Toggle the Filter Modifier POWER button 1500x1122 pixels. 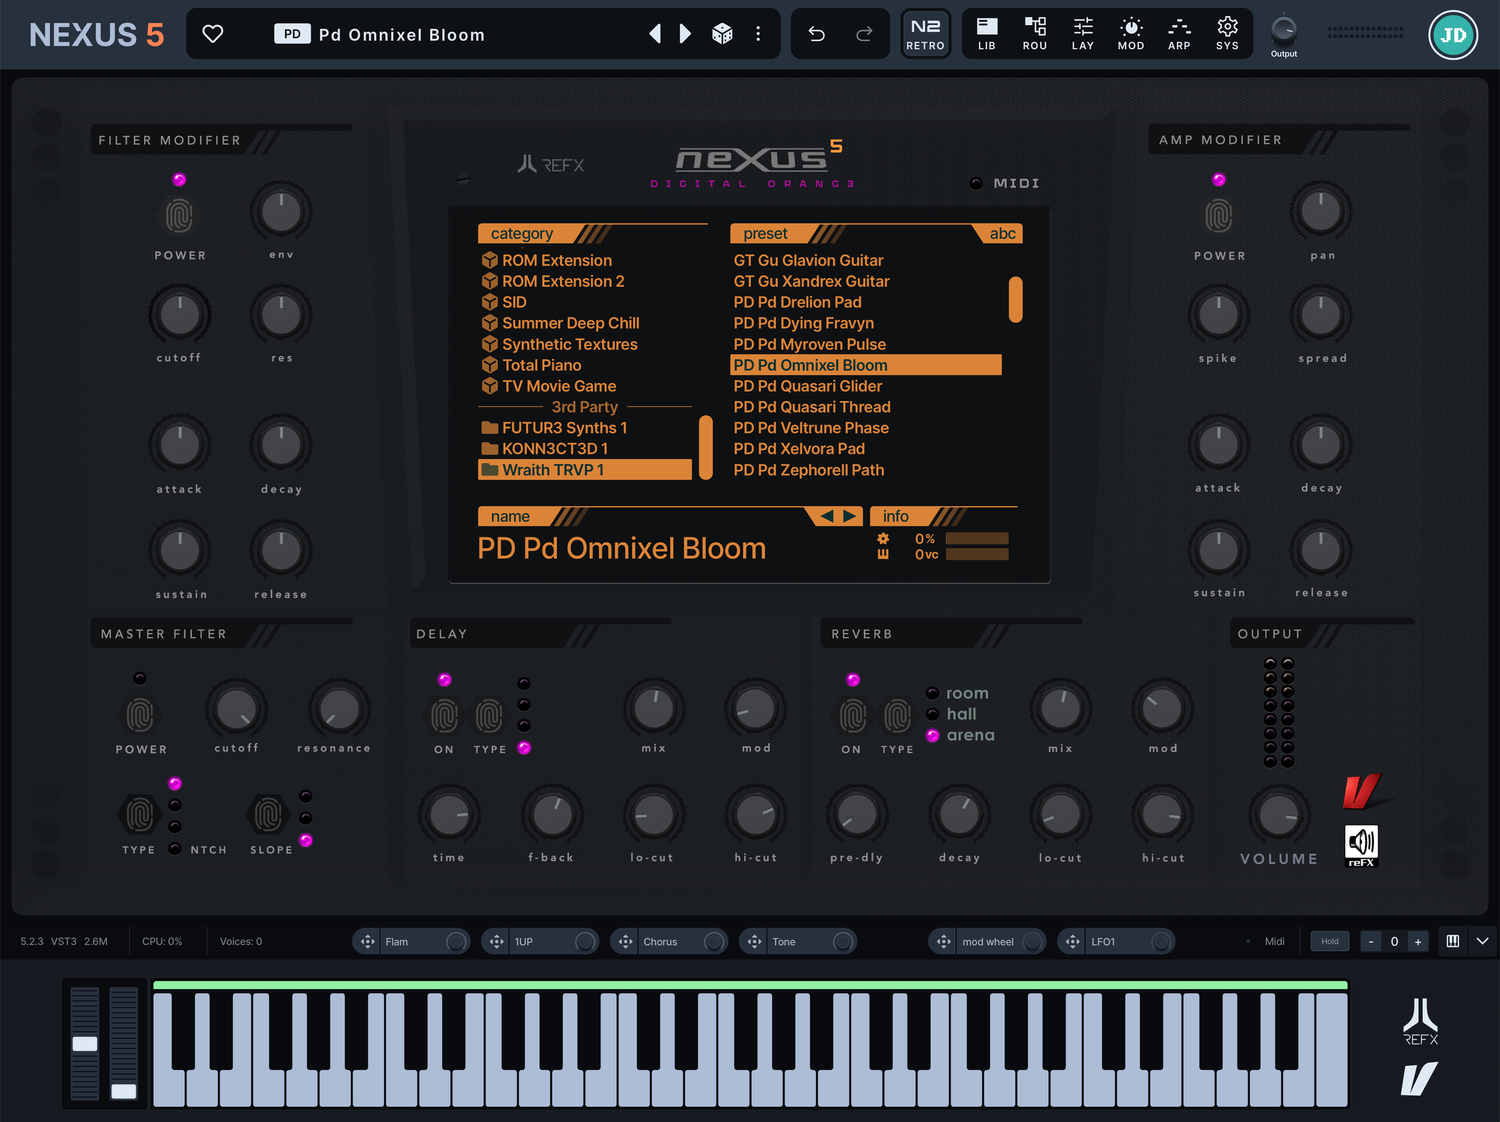(180, 214)
